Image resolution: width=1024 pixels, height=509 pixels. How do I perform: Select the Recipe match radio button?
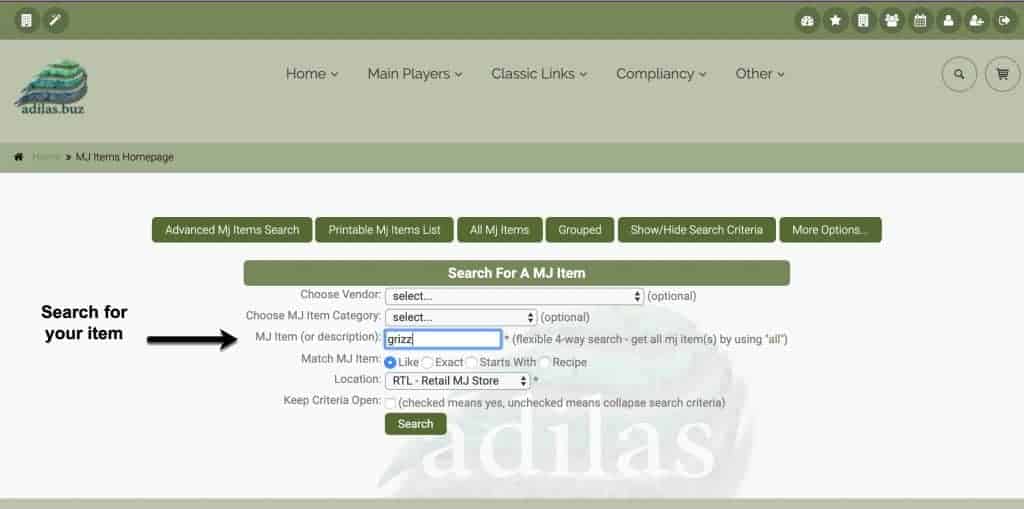click(545, 362)
